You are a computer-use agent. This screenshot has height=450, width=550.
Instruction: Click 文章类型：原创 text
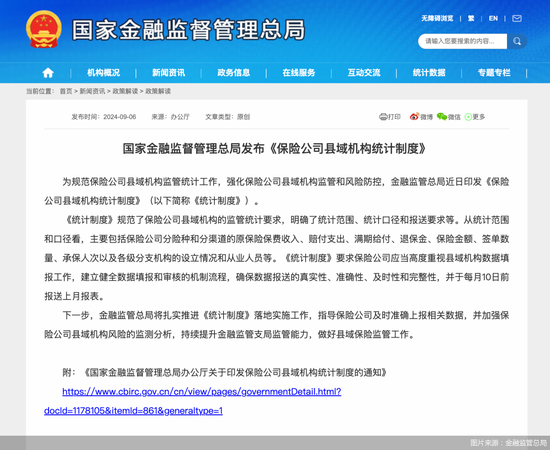[228, 117]
